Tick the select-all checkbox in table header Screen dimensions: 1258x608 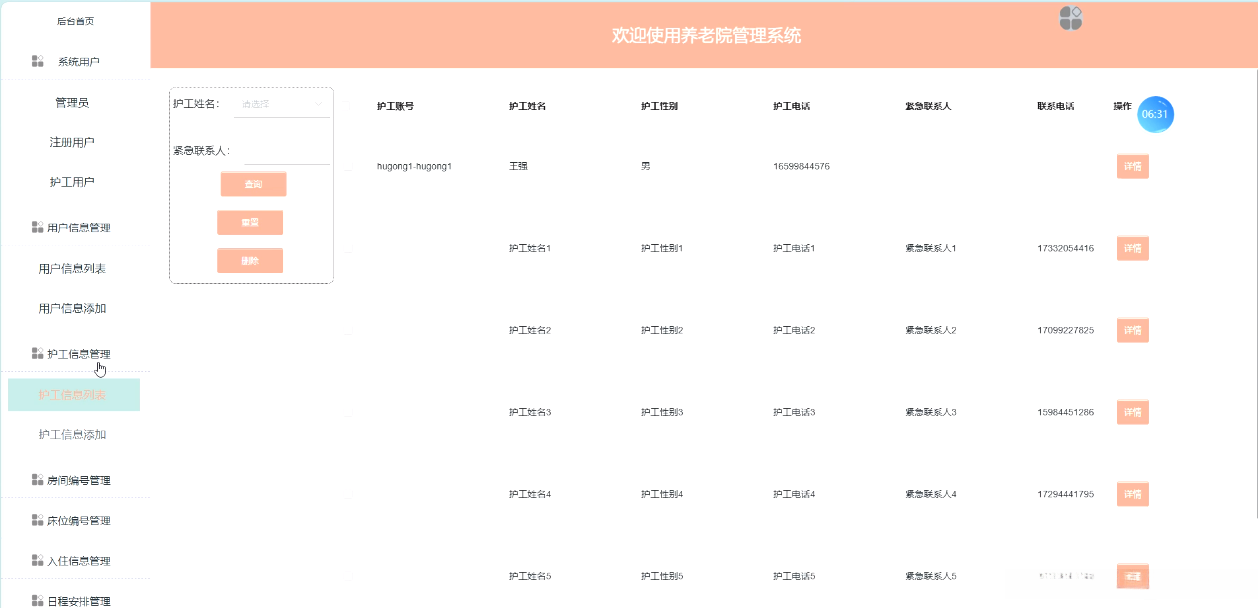coord(348,106)
